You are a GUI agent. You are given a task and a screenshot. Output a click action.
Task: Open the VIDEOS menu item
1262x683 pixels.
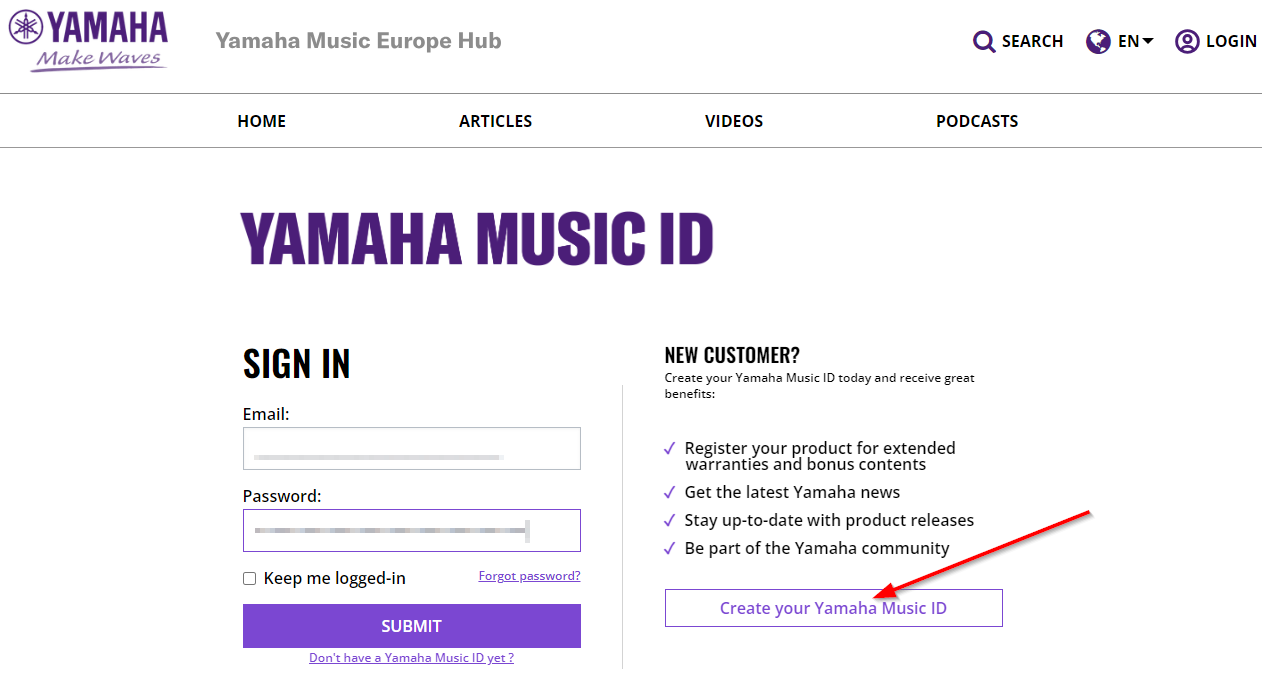[x=734, y=121]
